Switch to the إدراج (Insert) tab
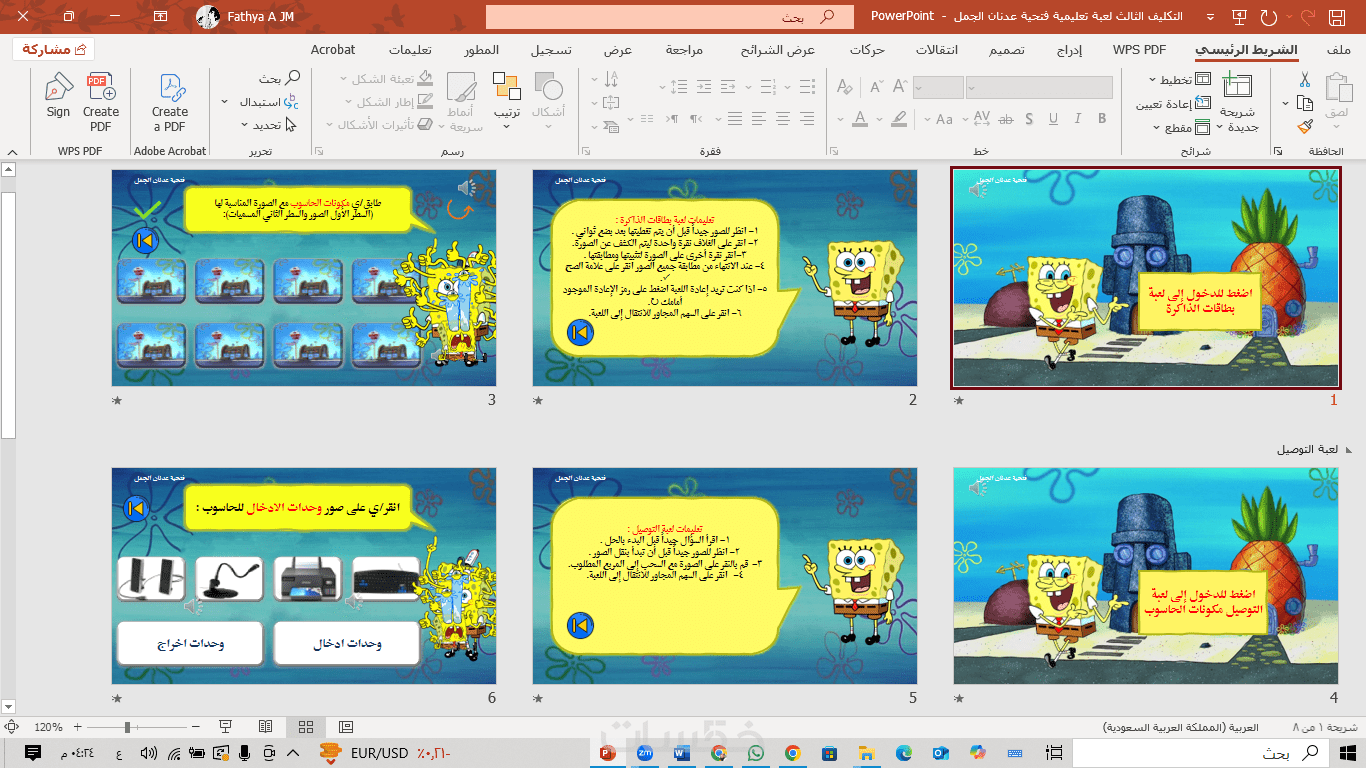The height and width of the screenshot is (768, 1366). pyautogui.click(x=1071, y=50)
